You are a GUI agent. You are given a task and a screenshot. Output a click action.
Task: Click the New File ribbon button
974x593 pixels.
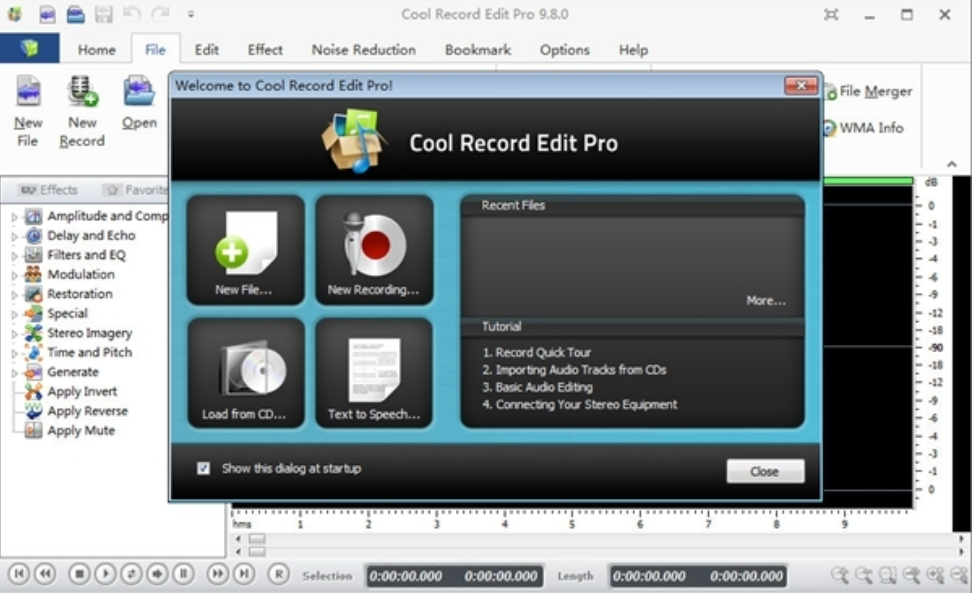28,111
